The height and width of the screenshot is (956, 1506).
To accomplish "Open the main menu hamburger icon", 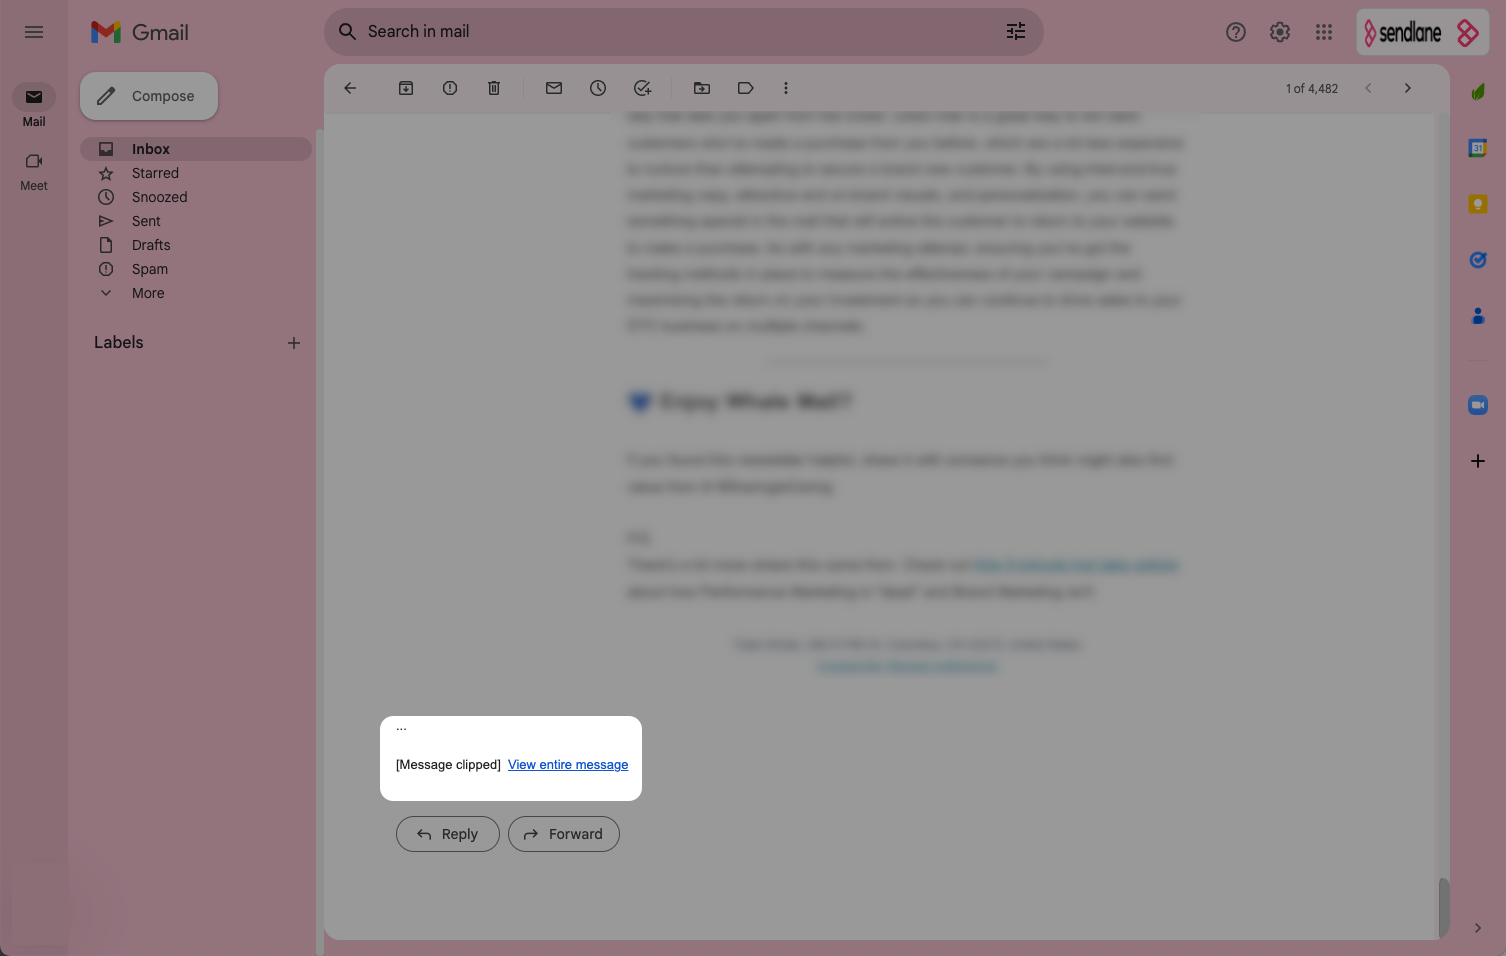I will tap(34, 32).
